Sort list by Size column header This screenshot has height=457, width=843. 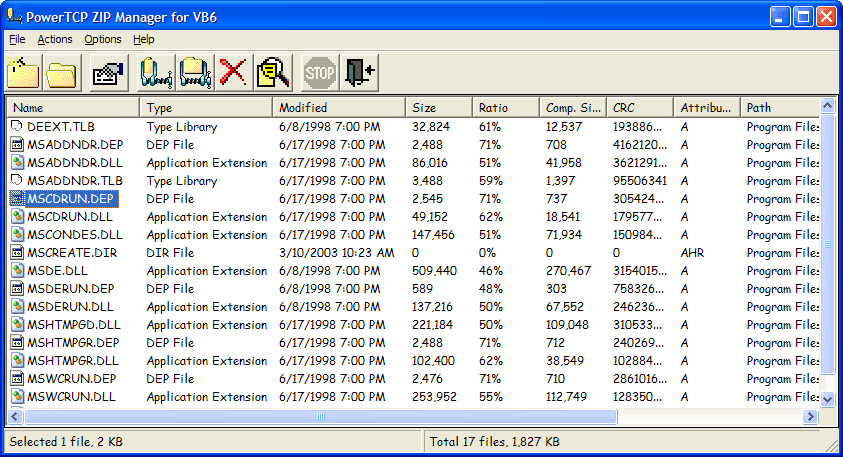439,108
